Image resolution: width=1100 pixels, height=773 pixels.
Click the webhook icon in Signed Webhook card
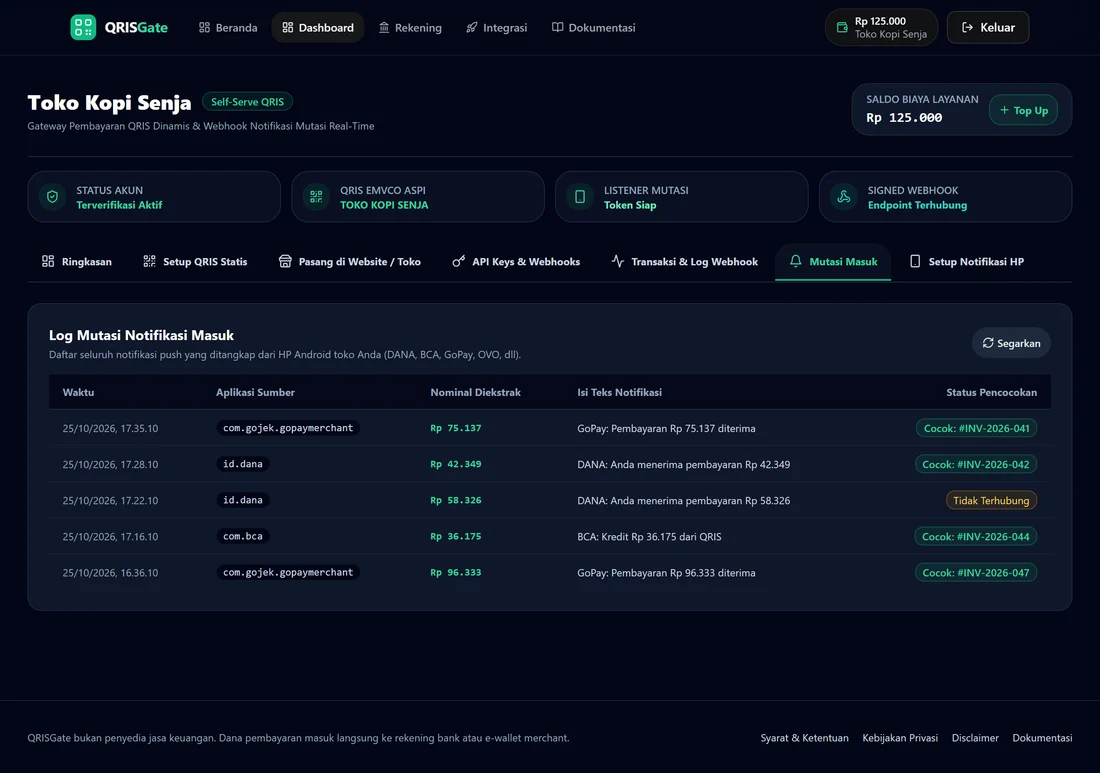pyautogui.click(x=844, y=197)
